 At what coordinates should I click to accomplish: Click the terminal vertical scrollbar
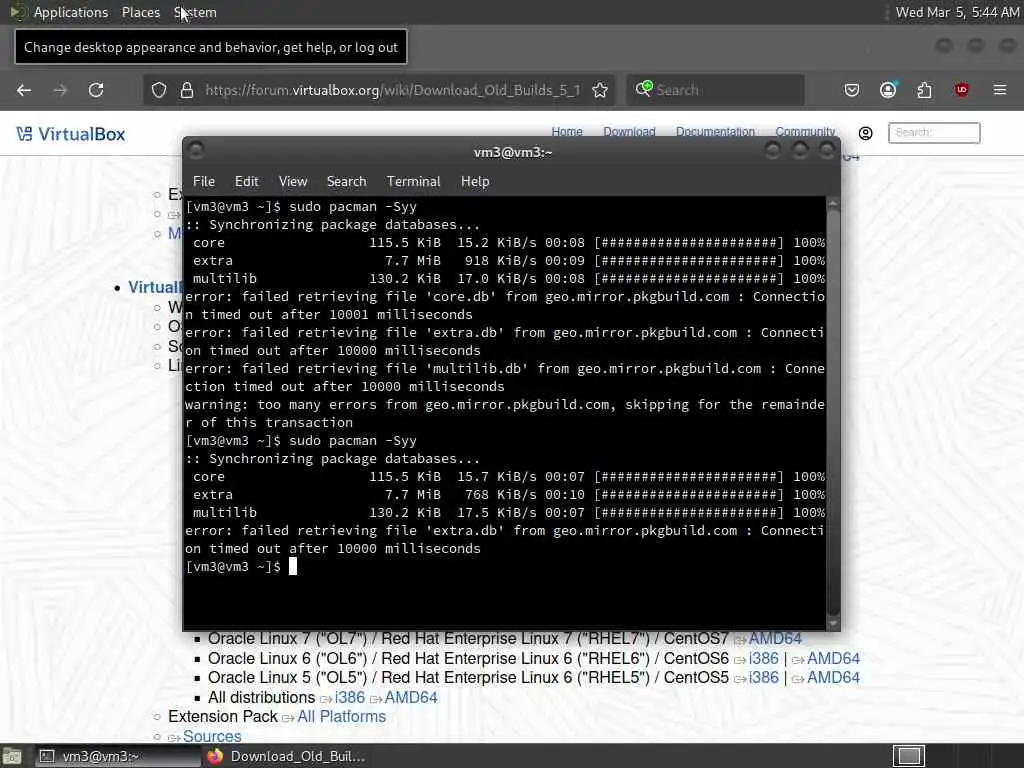pos(833,411)
